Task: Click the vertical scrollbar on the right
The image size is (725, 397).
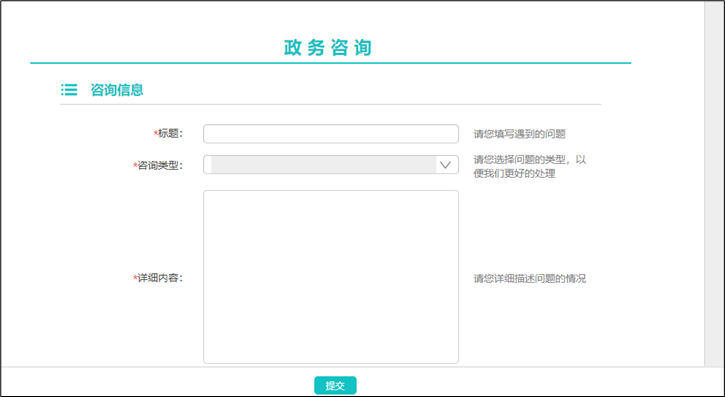Action: click(x=714, y=184)
